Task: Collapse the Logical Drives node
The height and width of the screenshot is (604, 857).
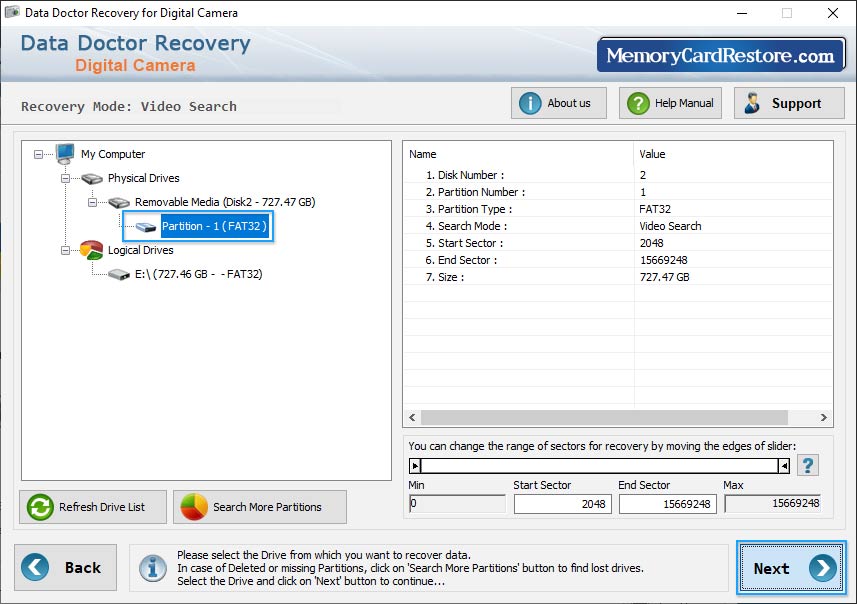Action: pyautogui.click(x=65, y=251)
